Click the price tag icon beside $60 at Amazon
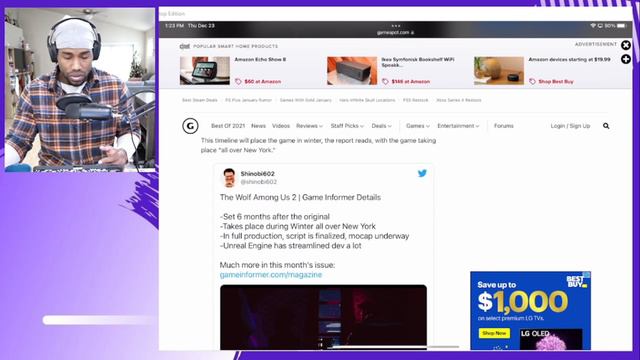This screenshot has width=640, height=360. point(238,82)
